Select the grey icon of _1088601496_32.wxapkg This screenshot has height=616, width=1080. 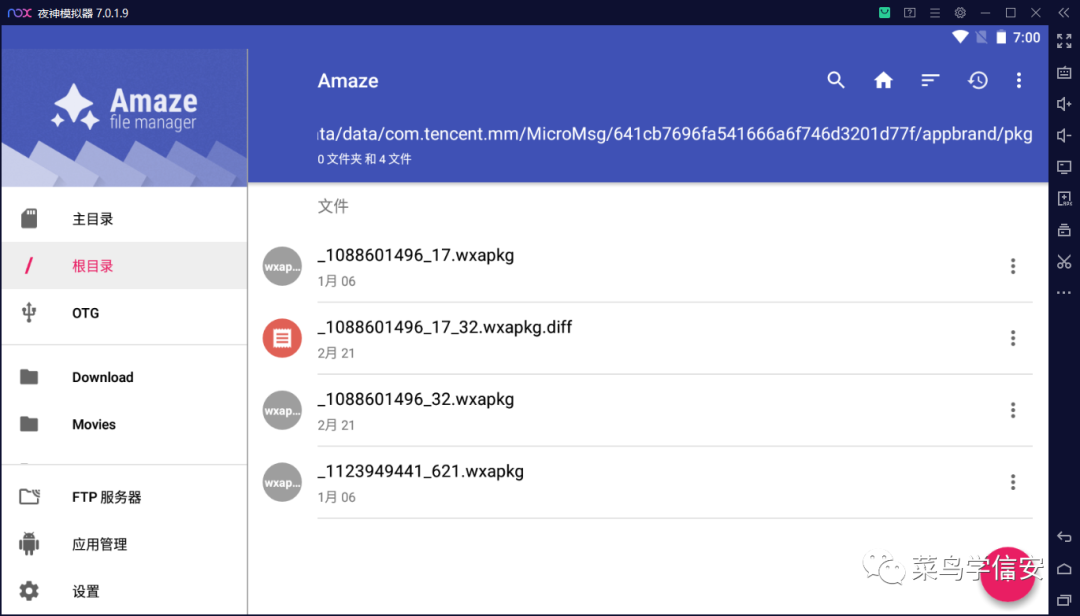click(x=282, y=410)
